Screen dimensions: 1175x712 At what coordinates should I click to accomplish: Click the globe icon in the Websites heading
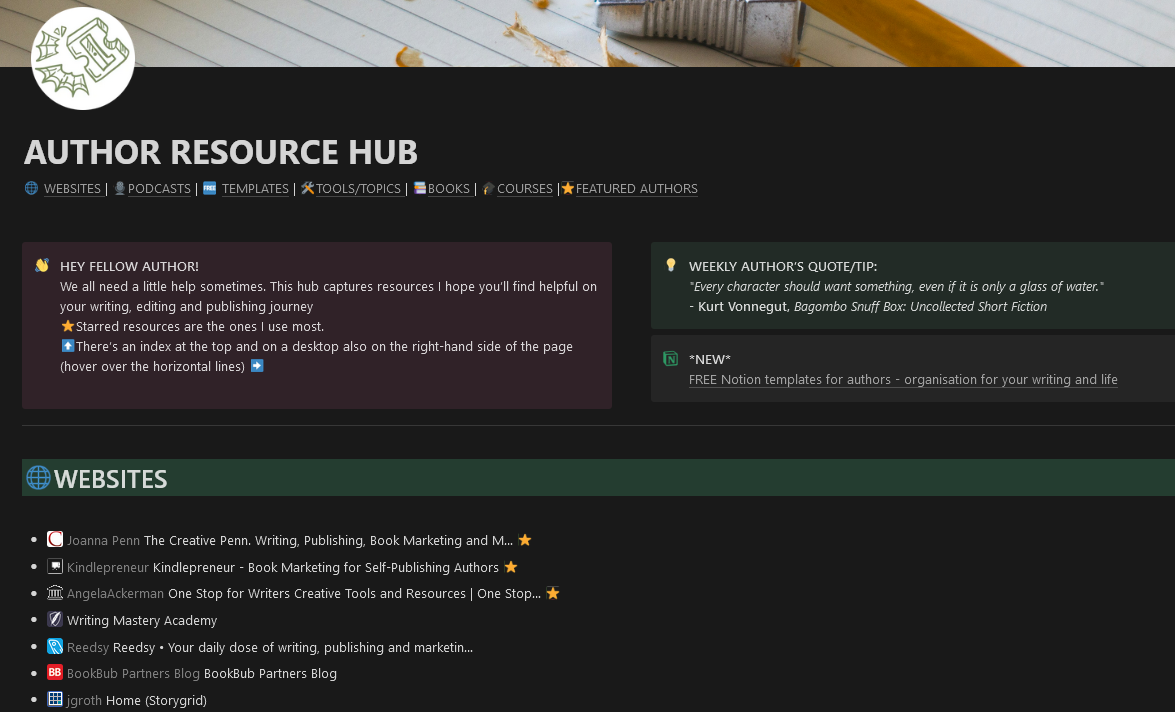38,478
